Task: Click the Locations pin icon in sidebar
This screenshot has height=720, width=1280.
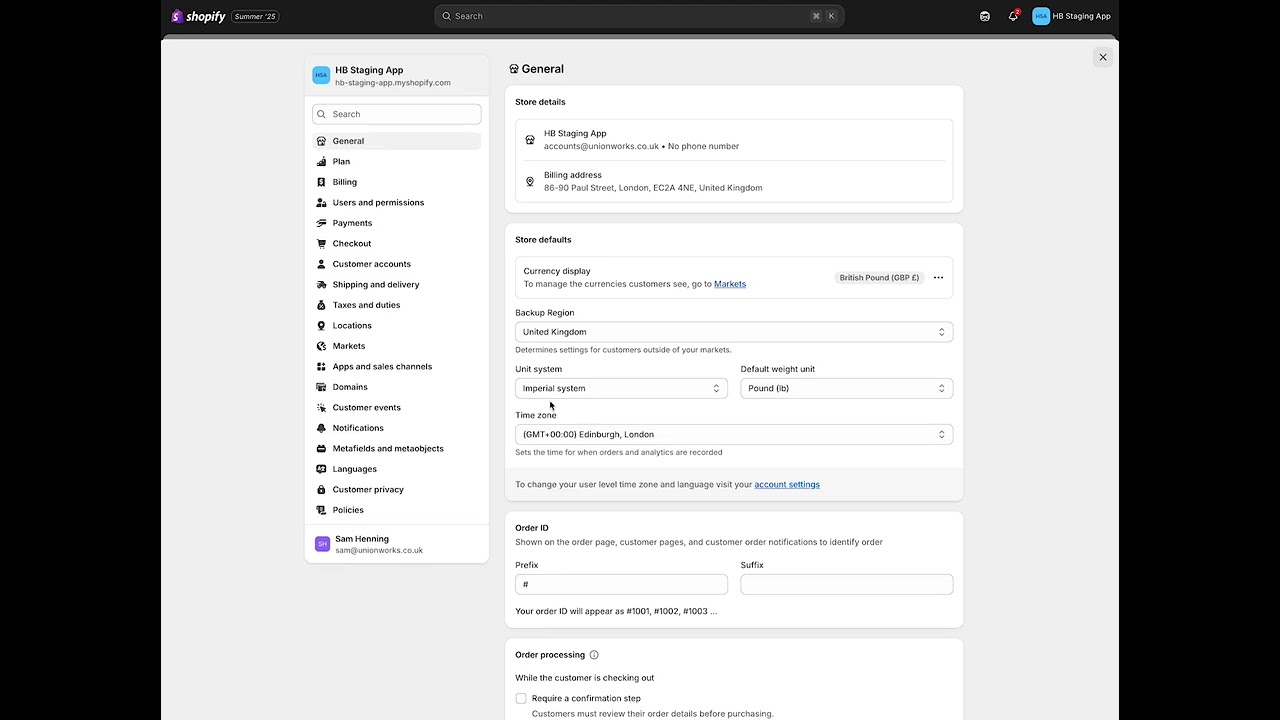Action: click(322, 326)
